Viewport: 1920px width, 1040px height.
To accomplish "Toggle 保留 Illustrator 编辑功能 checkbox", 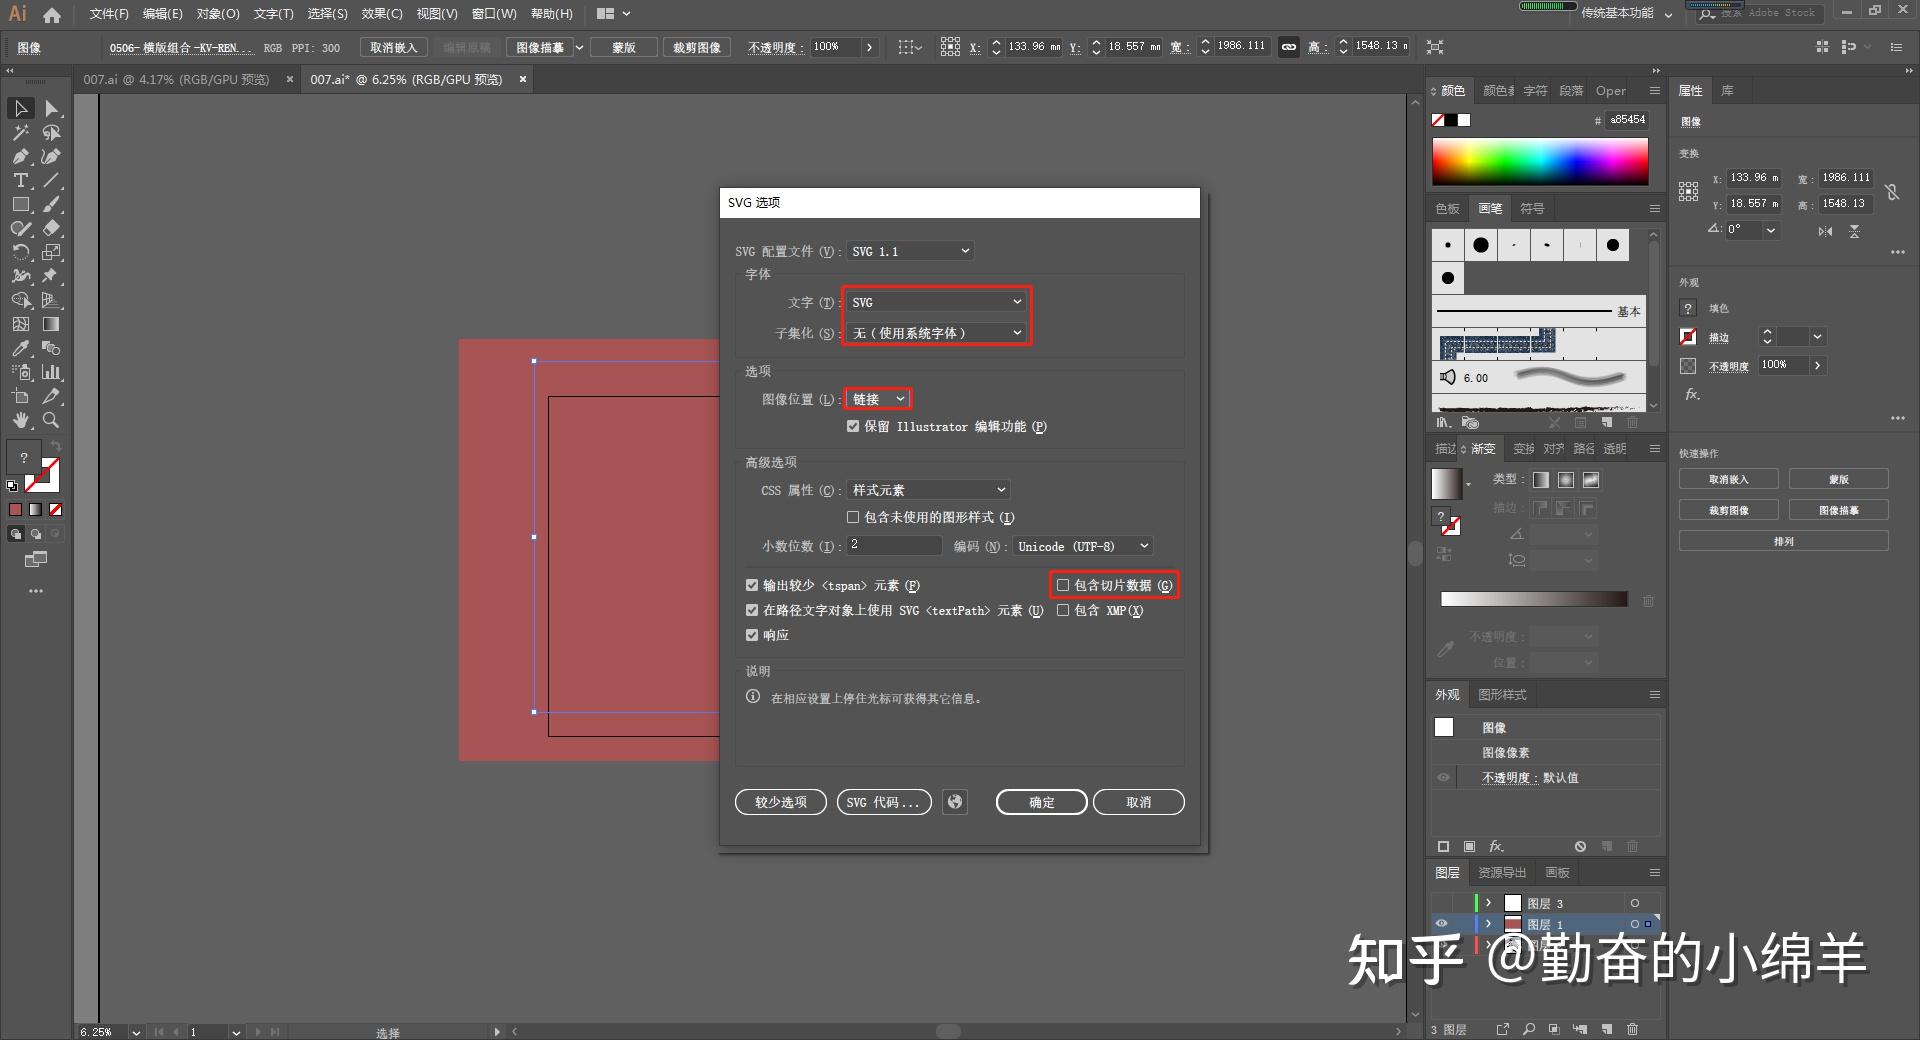I will [853, 426].
